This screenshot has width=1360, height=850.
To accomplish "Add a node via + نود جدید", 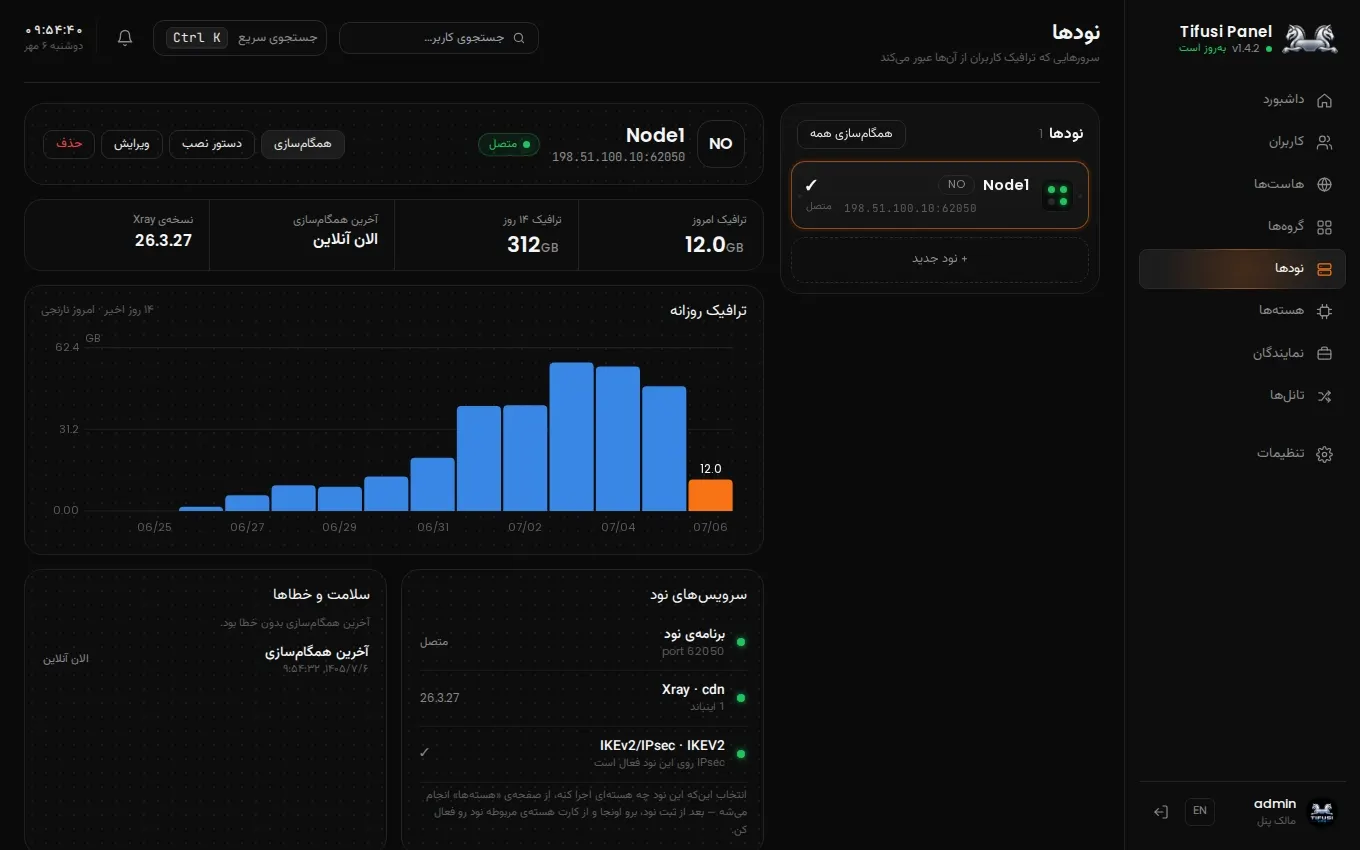I will click(940, 259).
